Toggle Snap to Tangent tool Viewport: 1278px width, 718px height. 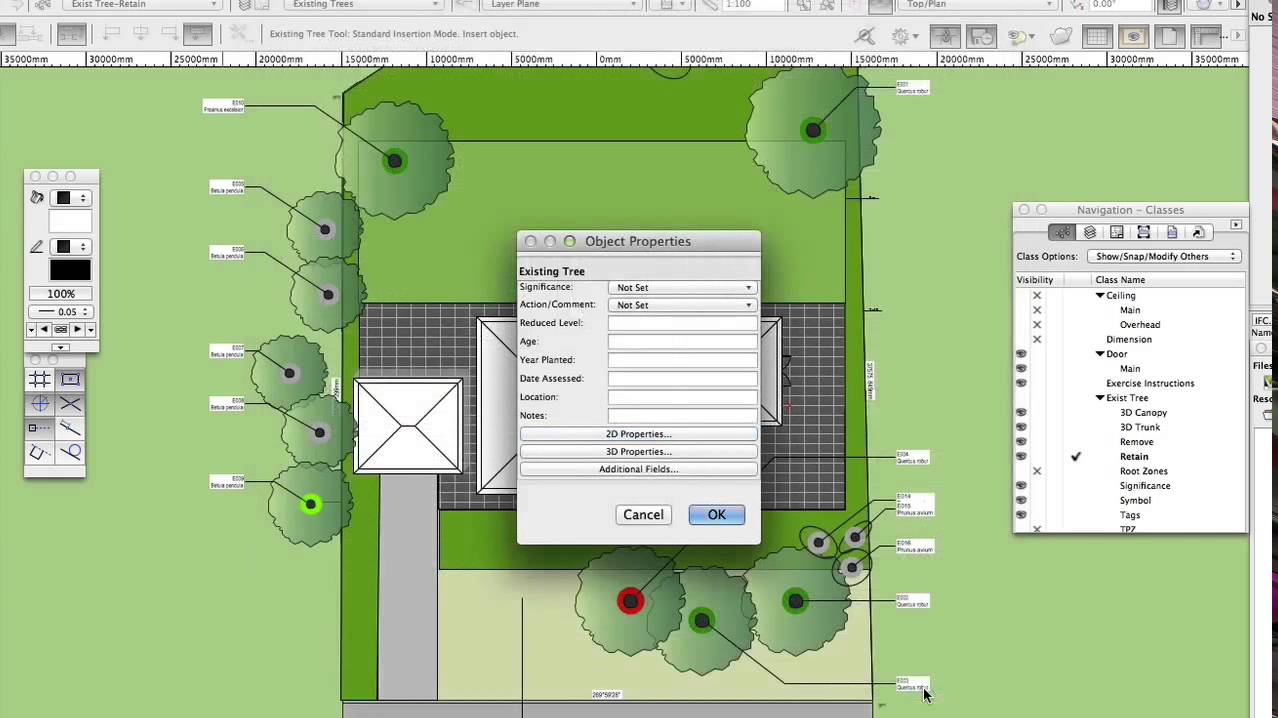click(x=70, y=453)
